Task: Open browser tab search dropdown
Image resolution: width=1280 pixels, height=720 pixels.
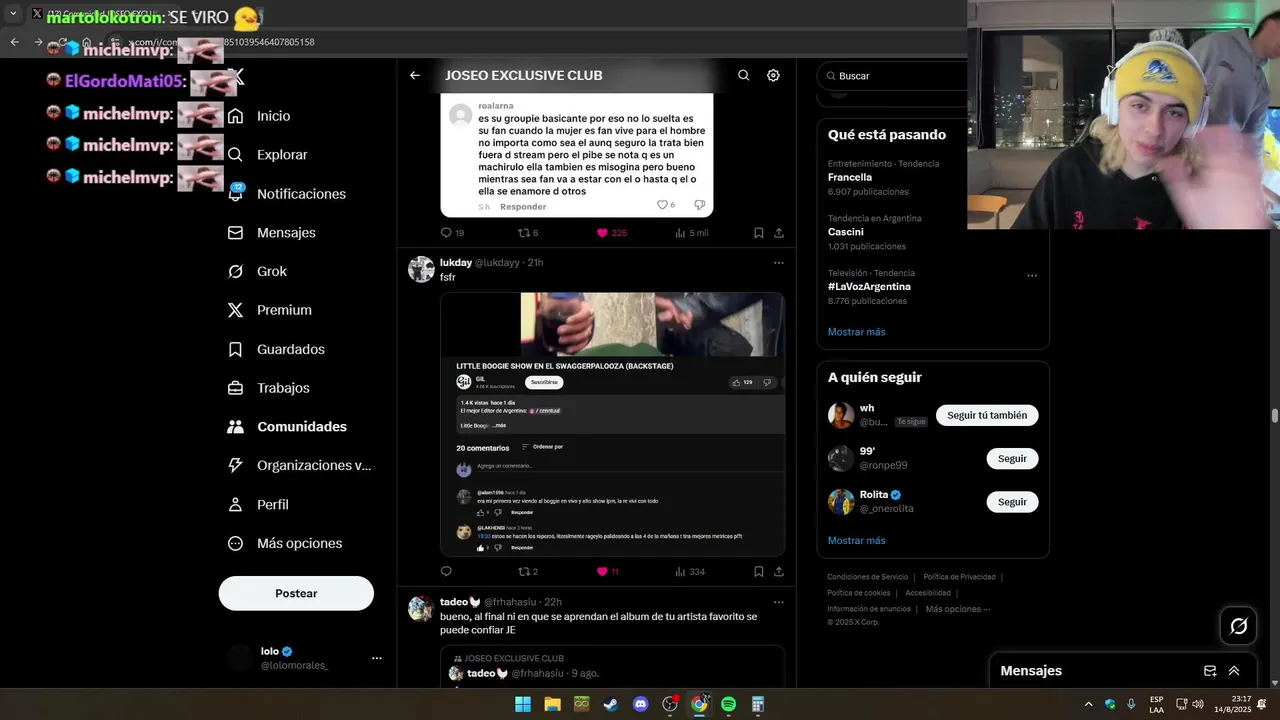Action: (13, 14)
